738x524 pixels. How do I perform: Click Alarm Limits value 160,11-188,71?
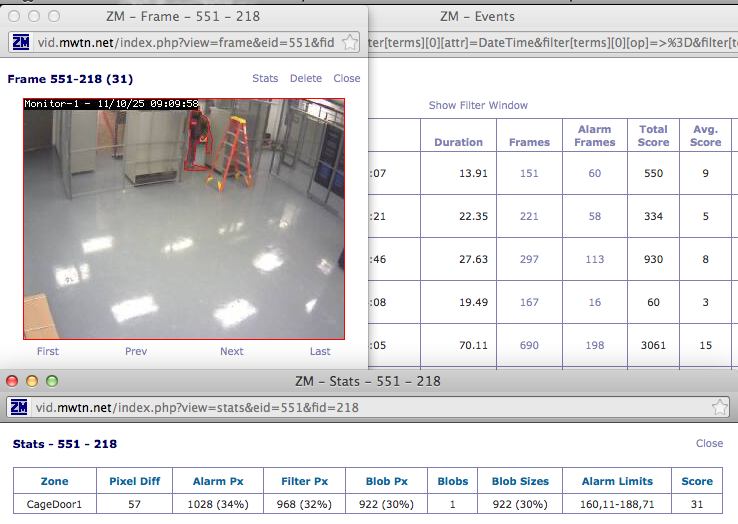pyautogui.click(x=617, y=504)
